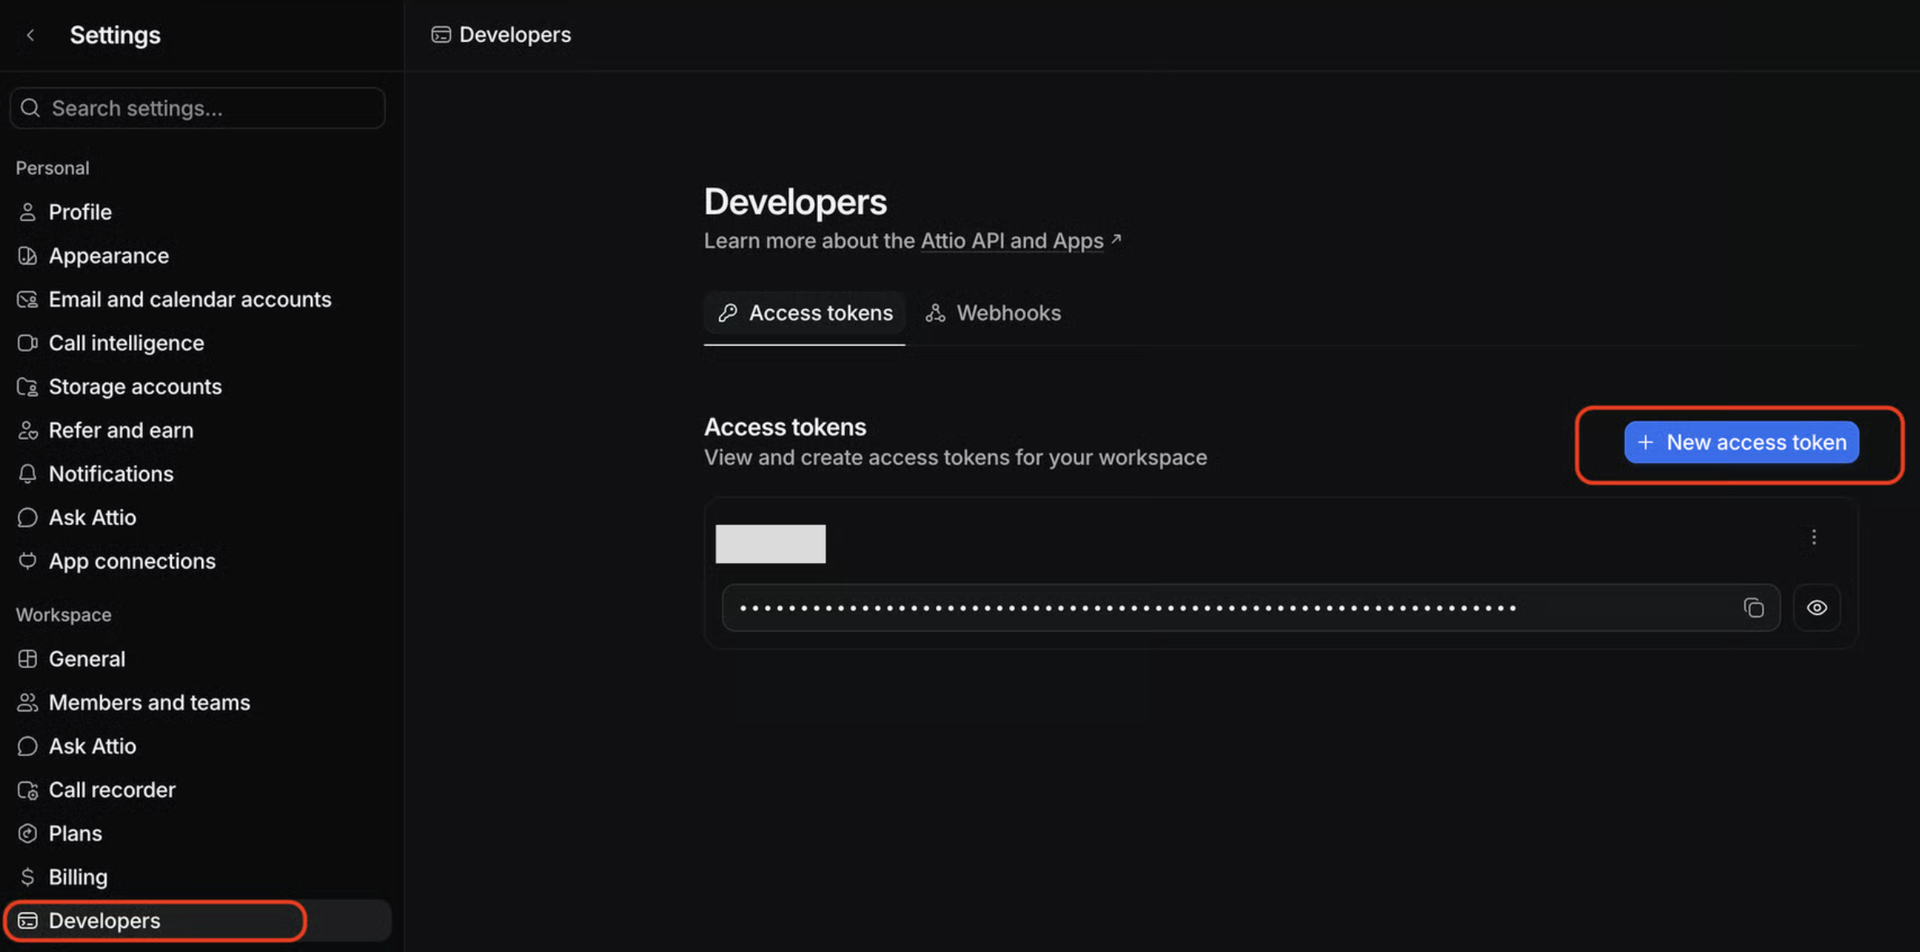
Task: Open Email and calendar accounts
Action: click(189, 299)
